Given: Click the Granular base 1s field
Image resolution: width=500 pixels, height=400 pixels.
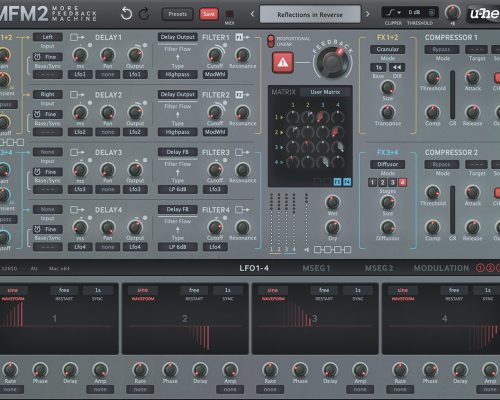Looking at the screenshot, I should tap(379, 67).
